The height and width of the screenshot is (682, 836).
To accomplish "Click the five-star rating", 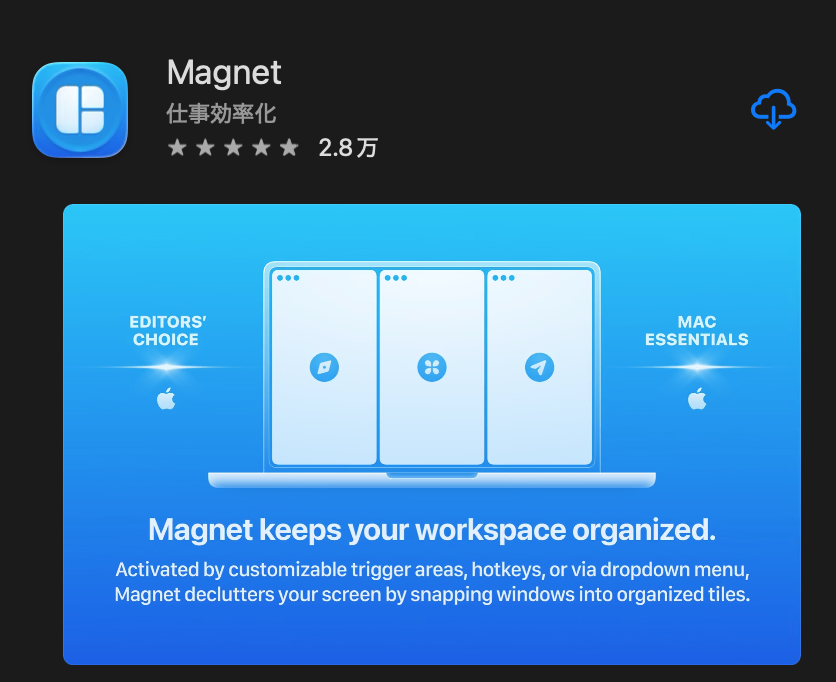I will click(234, 147).
